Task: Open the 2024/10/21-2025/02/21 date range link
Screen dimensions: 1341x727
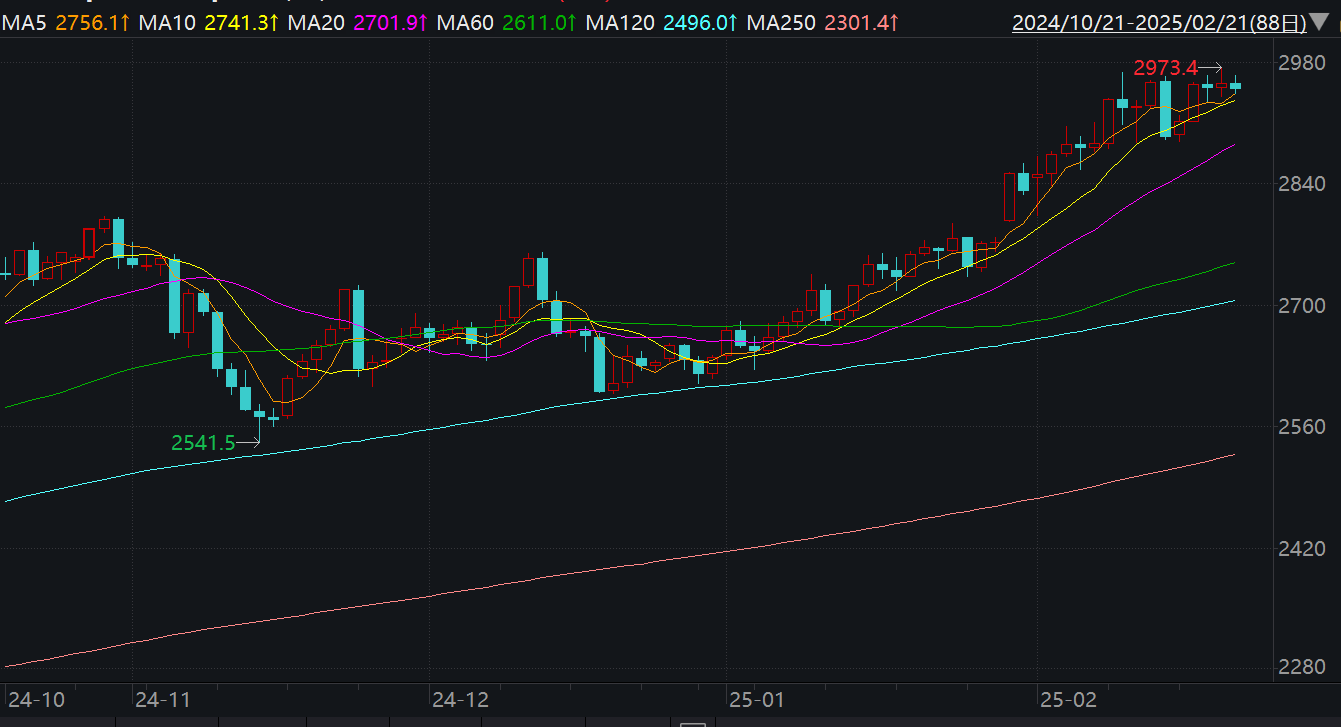Action: pyautogui.click(x=1158, y=22)
